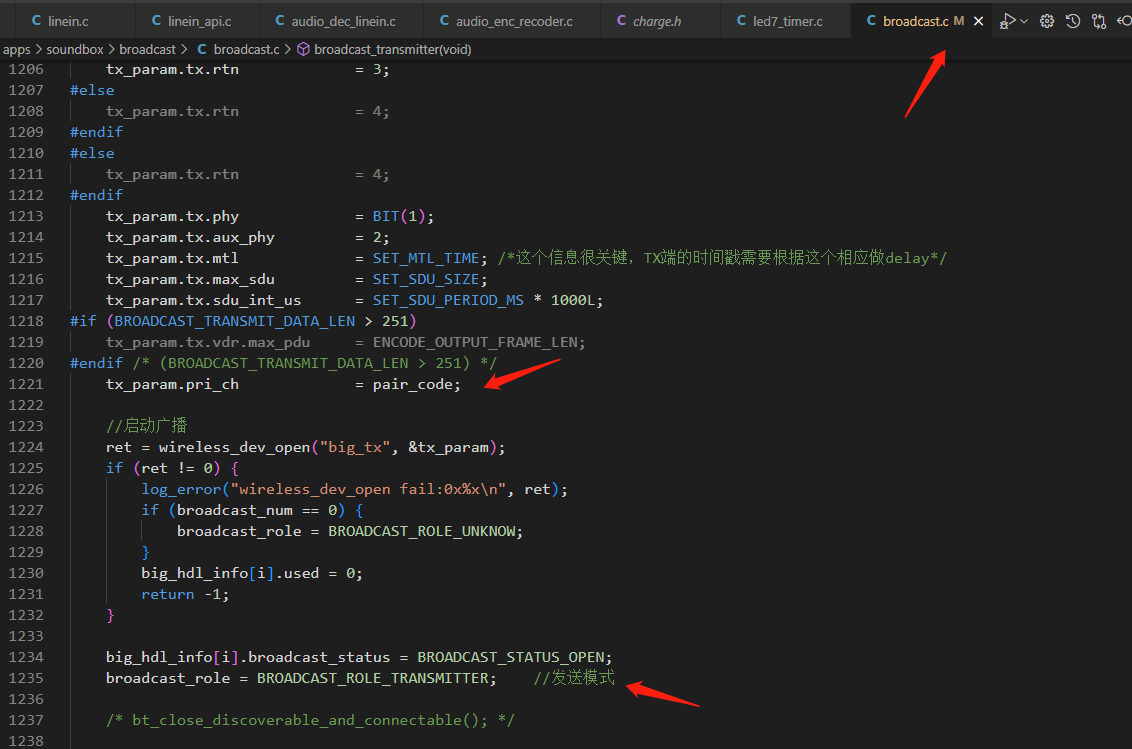1132x749 pixels.
Task: Click 'BROADCAST_STATUS_OPEN' on line 1234
Action: [x=511, y=657]
